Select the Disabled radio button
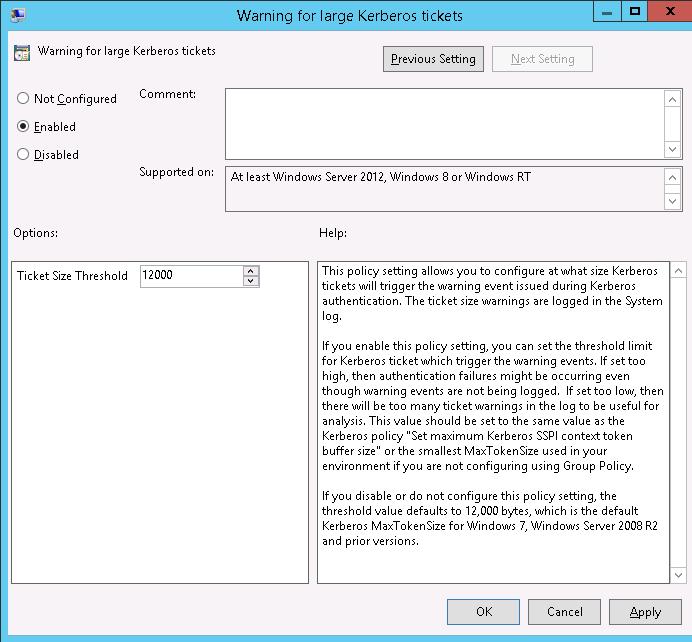Image resolution: width=692 pixels, height=642 pixels. coord(23,155)
